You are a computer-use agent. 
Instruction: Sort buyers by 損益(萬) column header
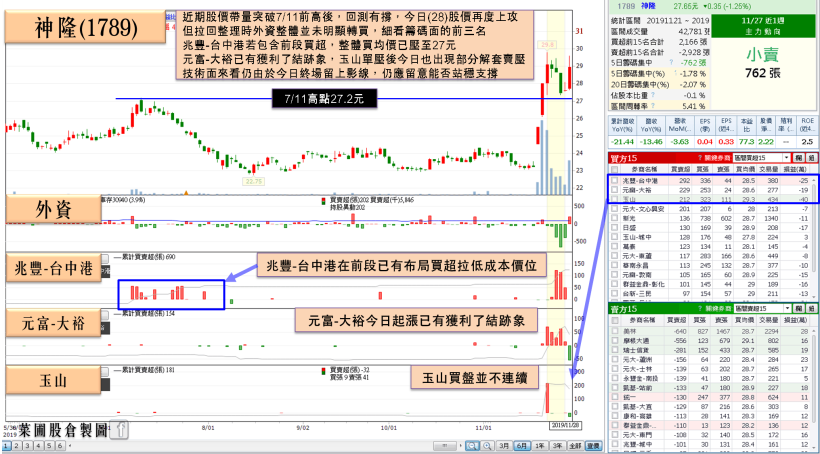(795, 170)
